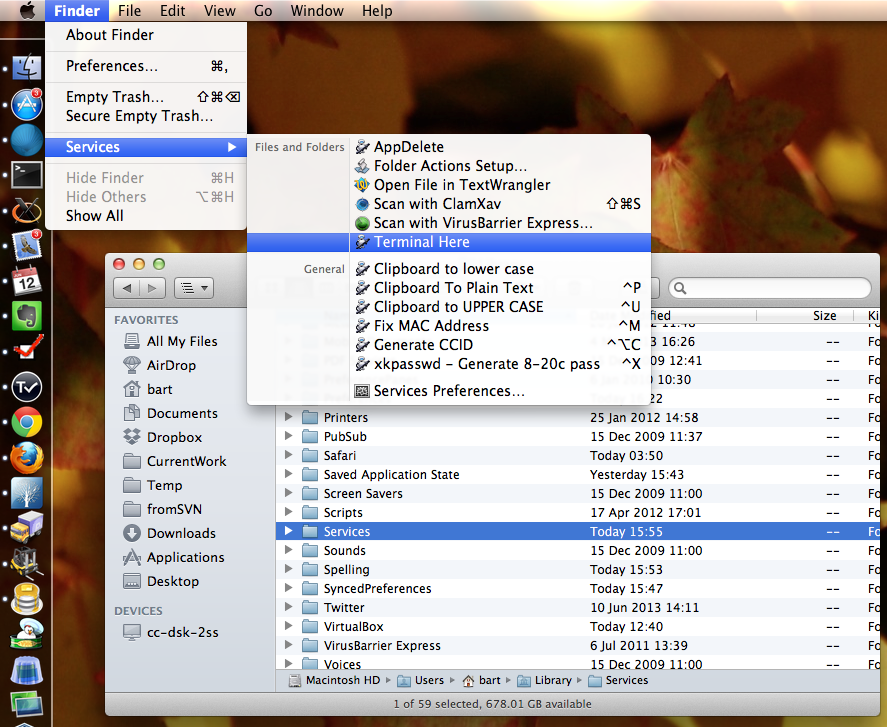Open the red checkmark dock app
Screen dimensions: 887x727
pos(27,349)
